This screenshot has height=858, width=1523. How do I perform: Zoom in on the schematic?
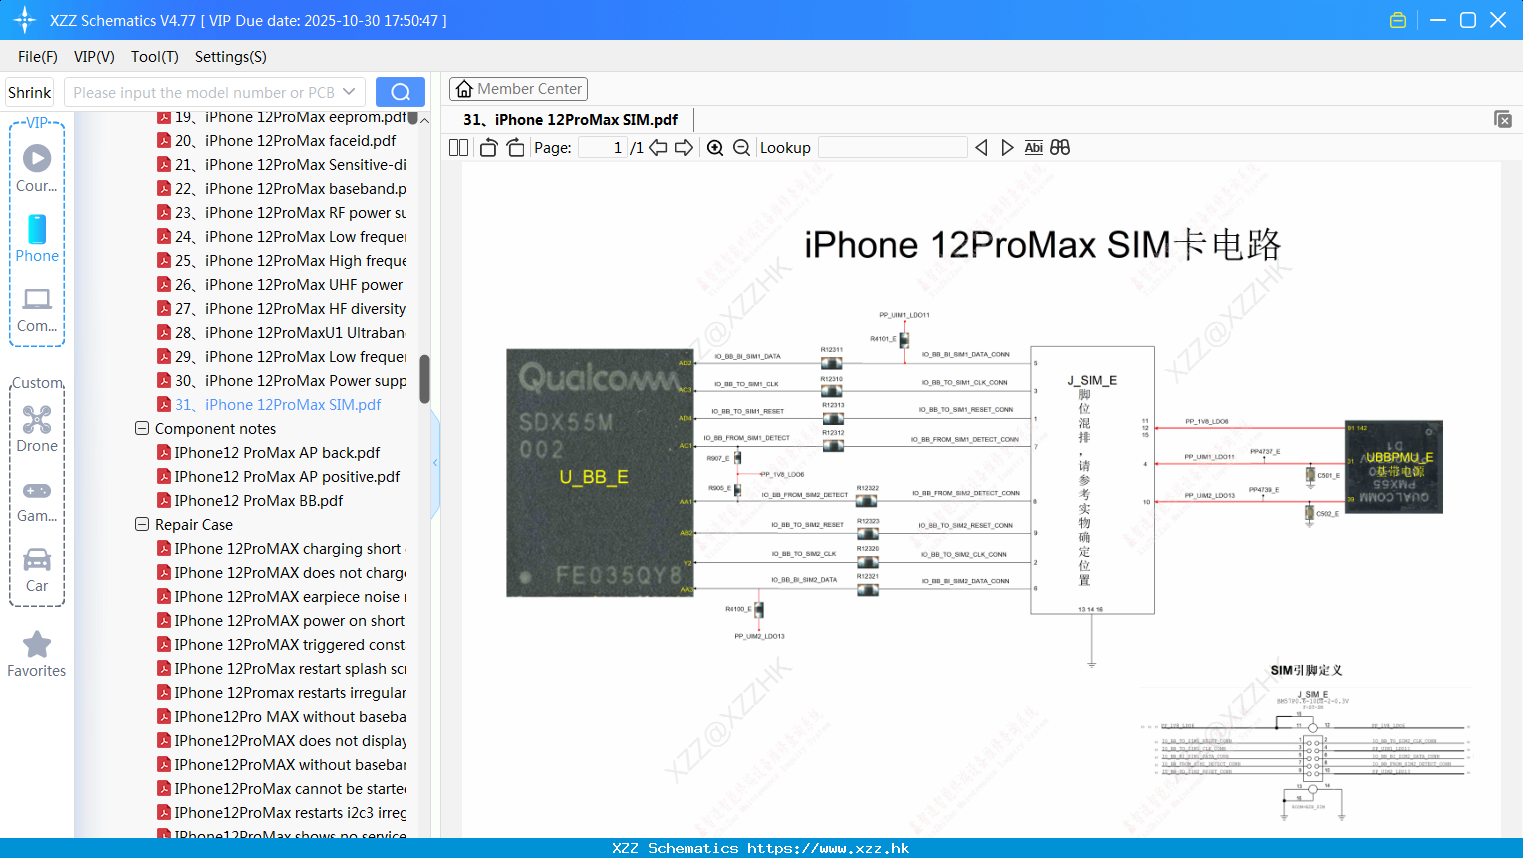click(715, 148)
